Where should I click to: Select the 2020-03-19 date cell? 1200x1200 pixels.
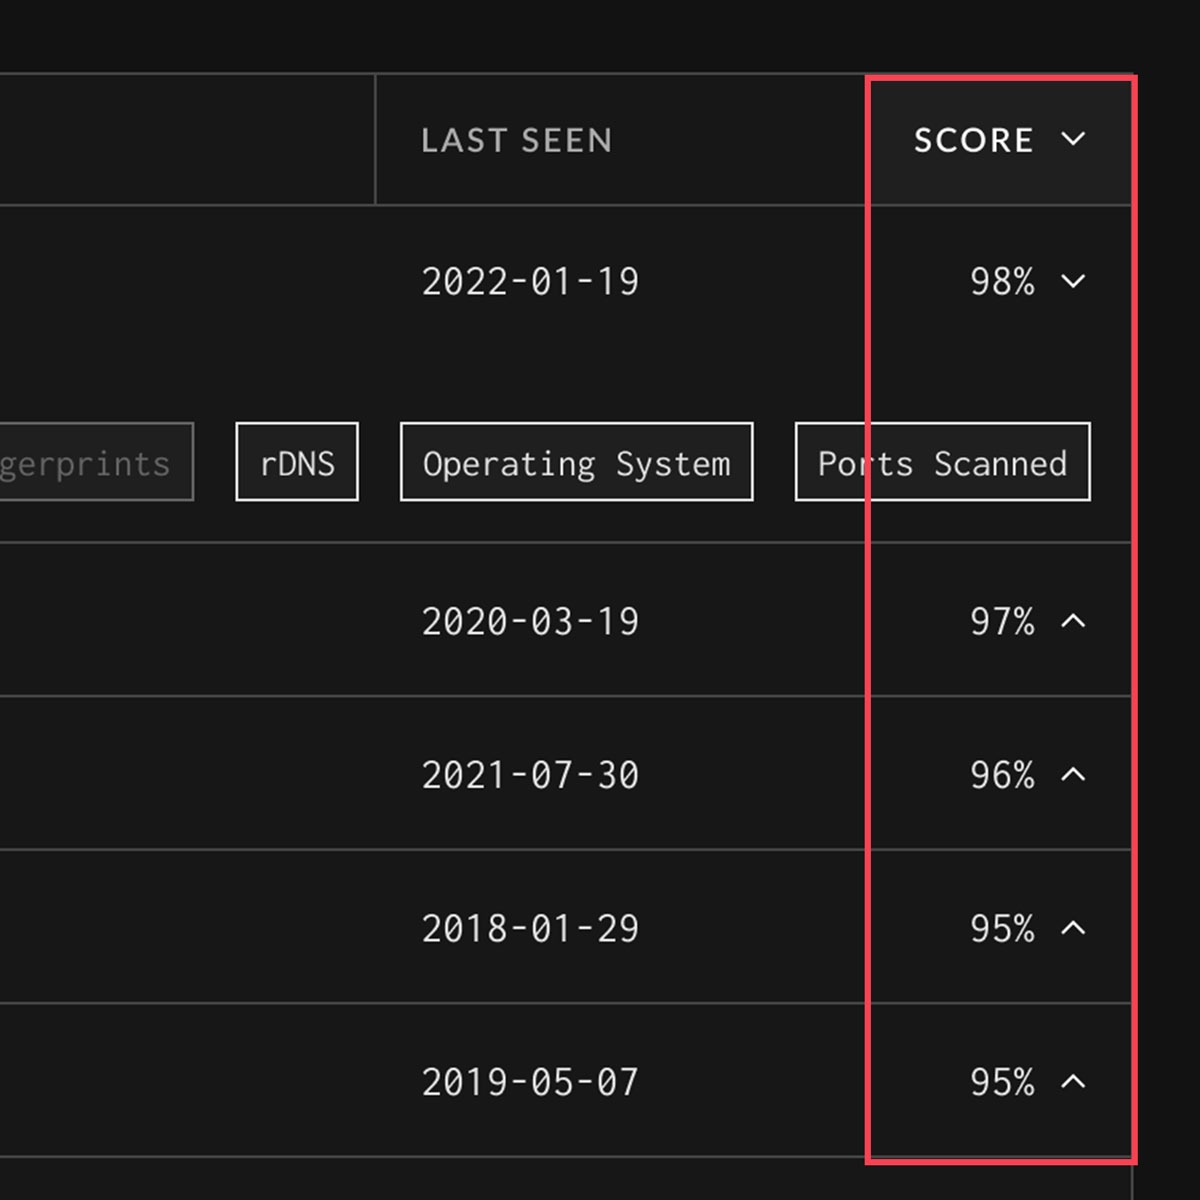pos(530,622)
